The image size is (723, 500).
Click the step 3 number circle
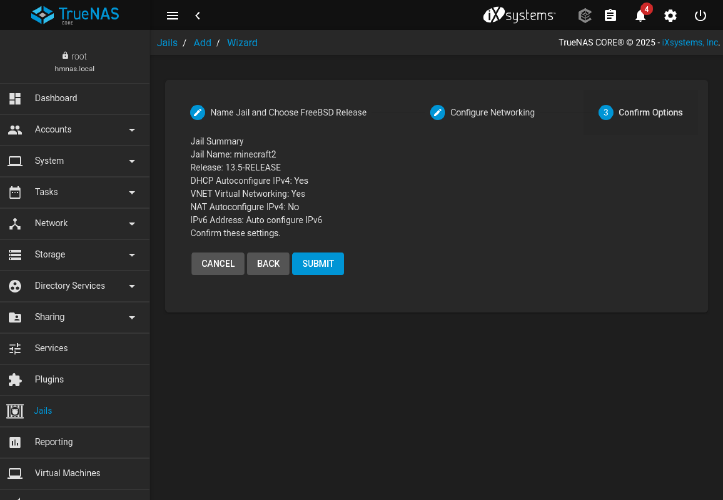(605, 113)
